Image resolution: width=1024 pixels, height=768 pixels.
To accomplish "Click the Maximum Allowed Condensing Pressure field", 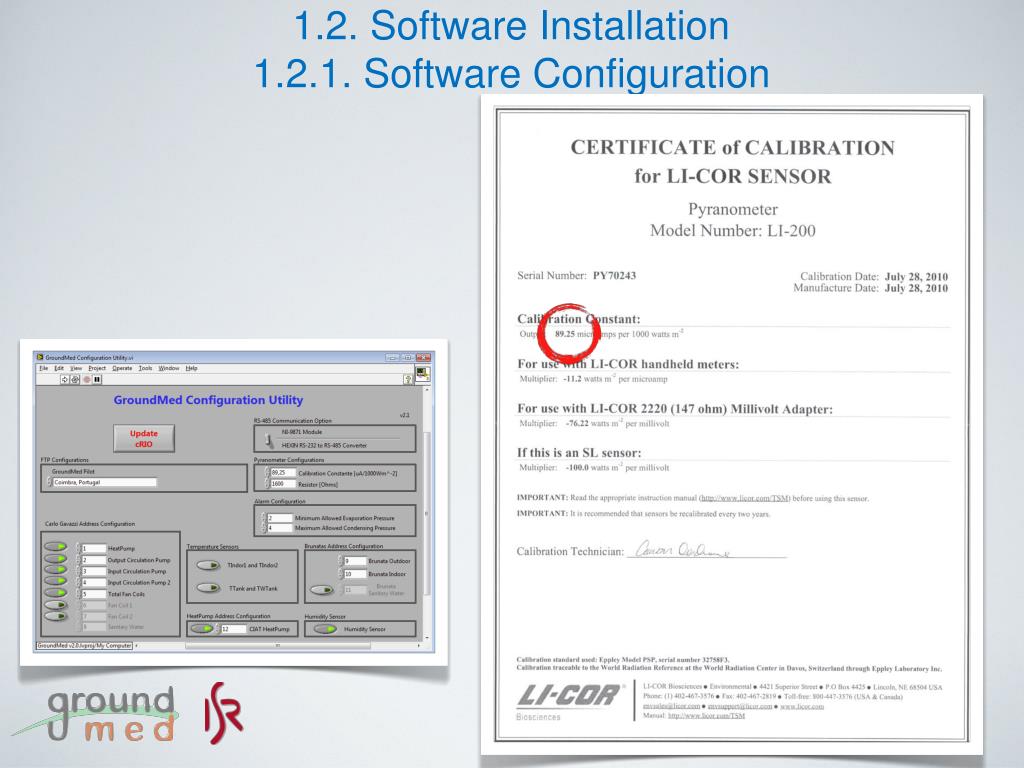I will [x=279, y=528].
